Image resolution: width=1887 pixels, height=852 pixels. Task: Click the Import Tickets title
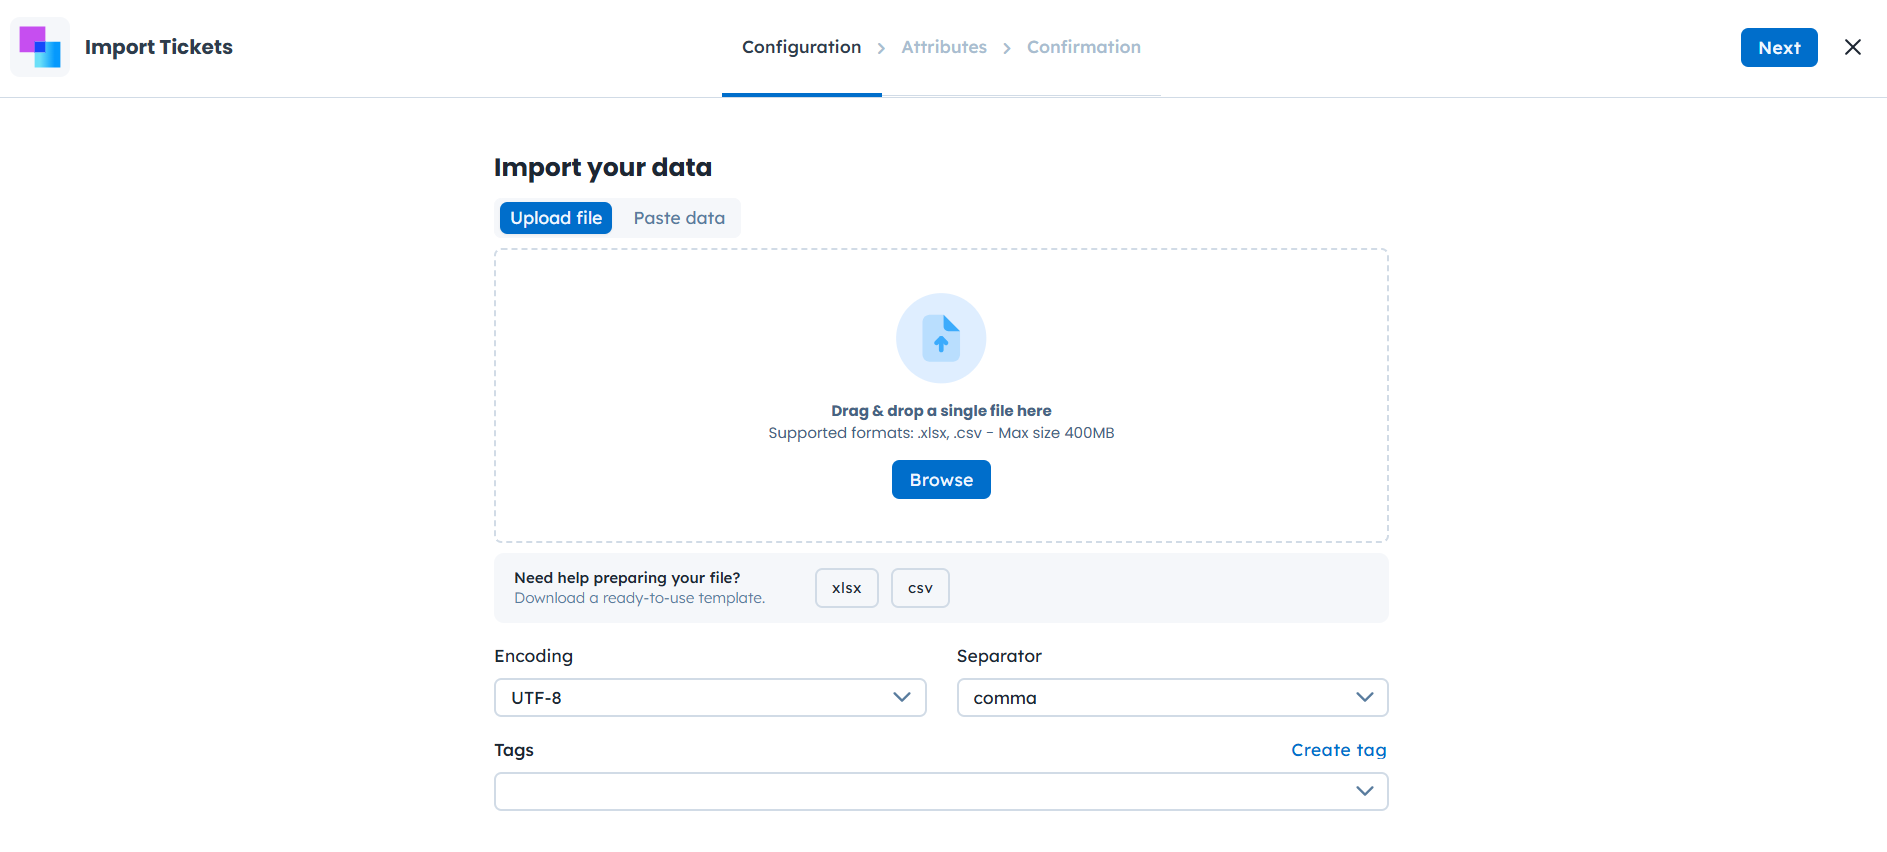(159, 47)
